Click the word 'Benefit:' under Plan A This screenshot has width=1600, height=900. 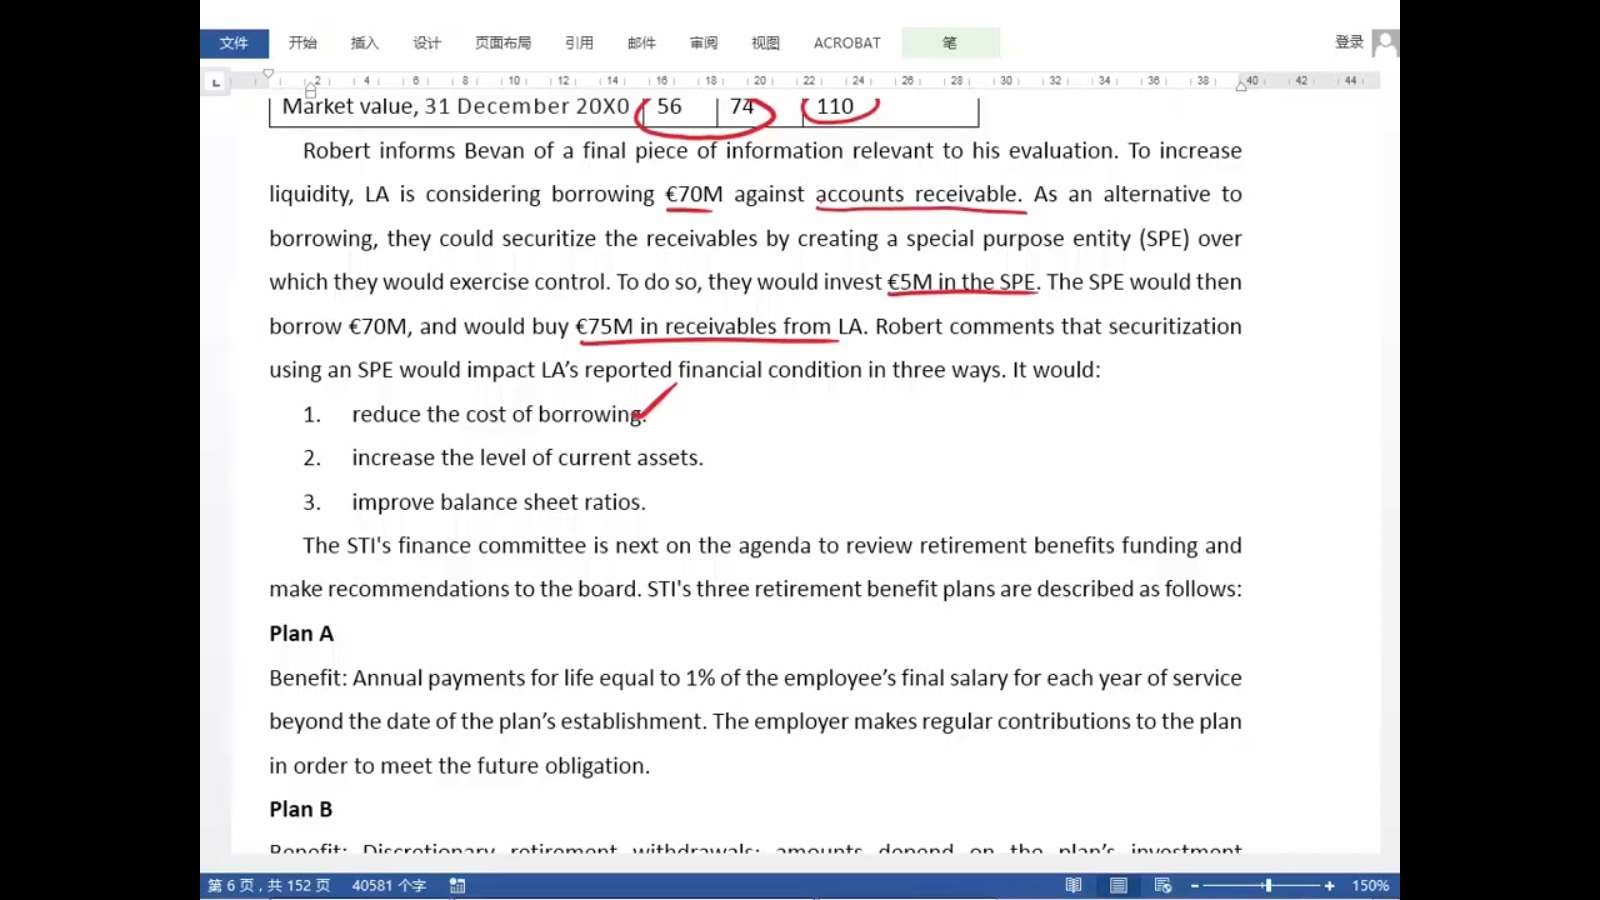(308, 678)
